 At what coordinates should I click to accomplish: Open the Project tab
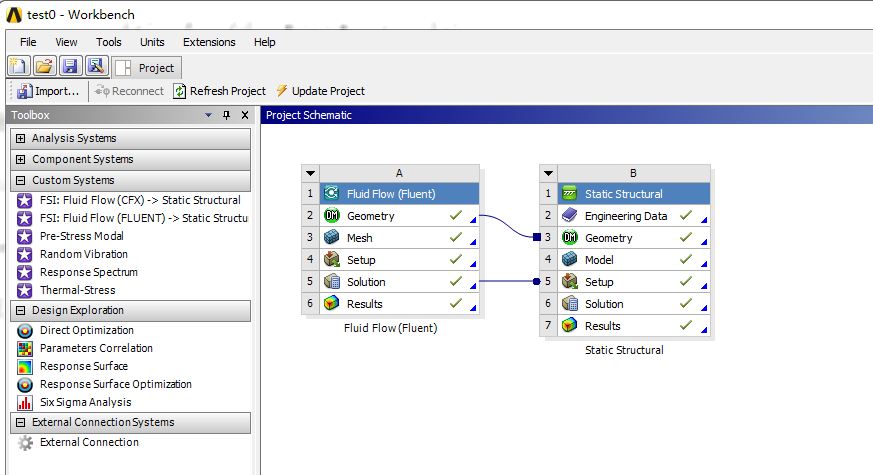pos(147,68)
